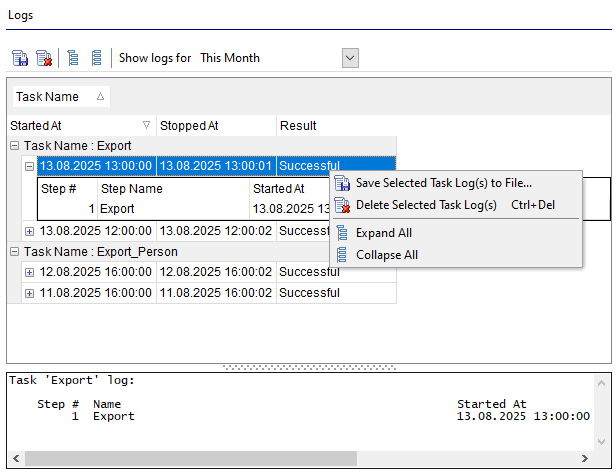This screenshot has width=616, height=472.
Task: Open the Show logs for dropdown
Action: pos(350,58)
